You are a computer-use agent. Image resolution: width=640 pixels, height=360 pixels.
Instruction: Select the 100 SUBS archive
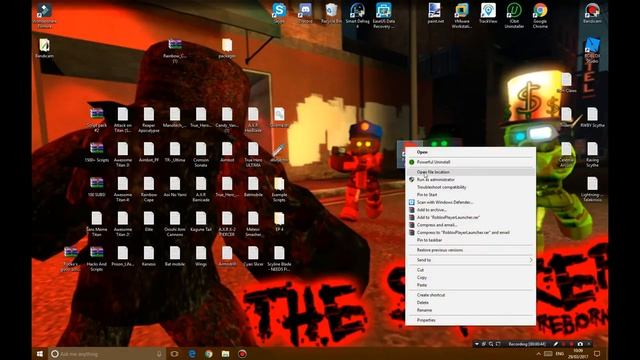click(97, 187)
